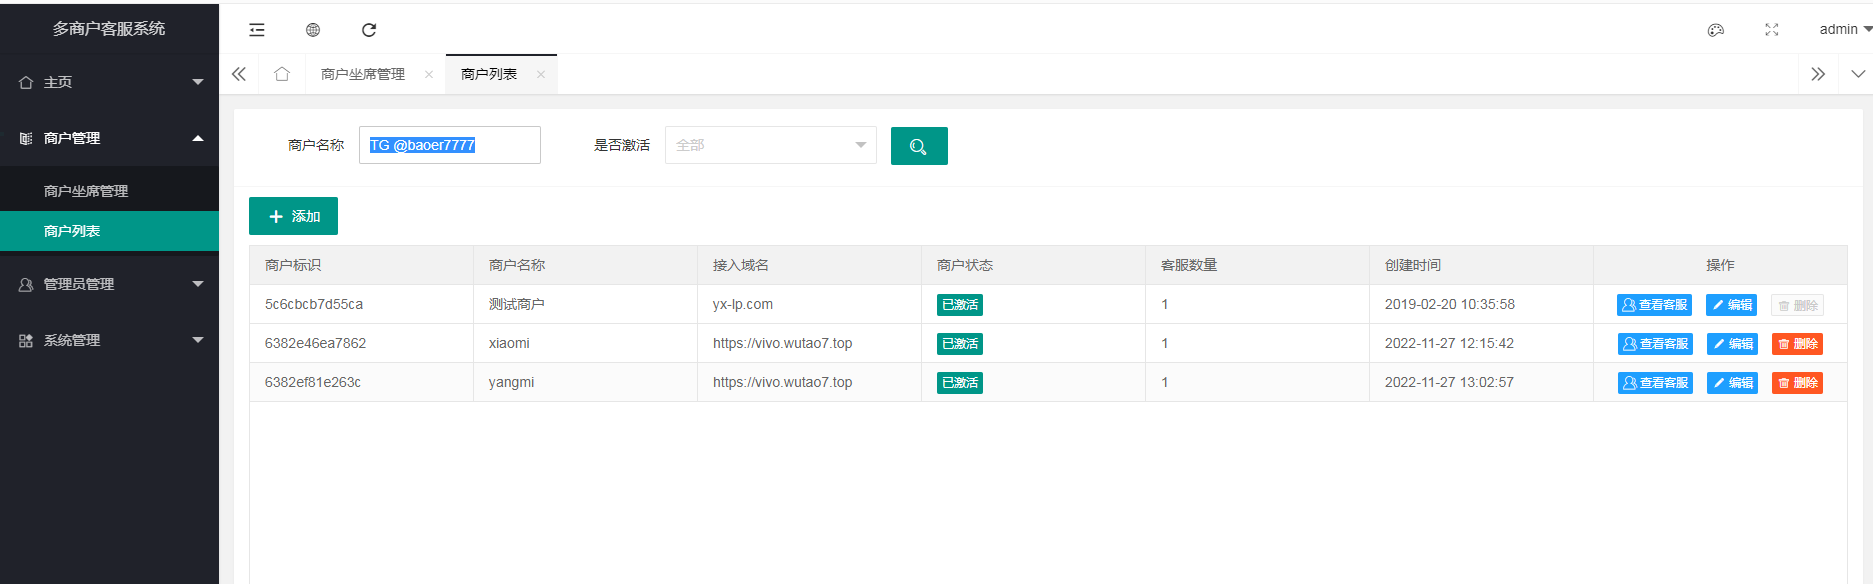Close the 商户列表 tab
1873x584 pixels.
pos(541,74)
